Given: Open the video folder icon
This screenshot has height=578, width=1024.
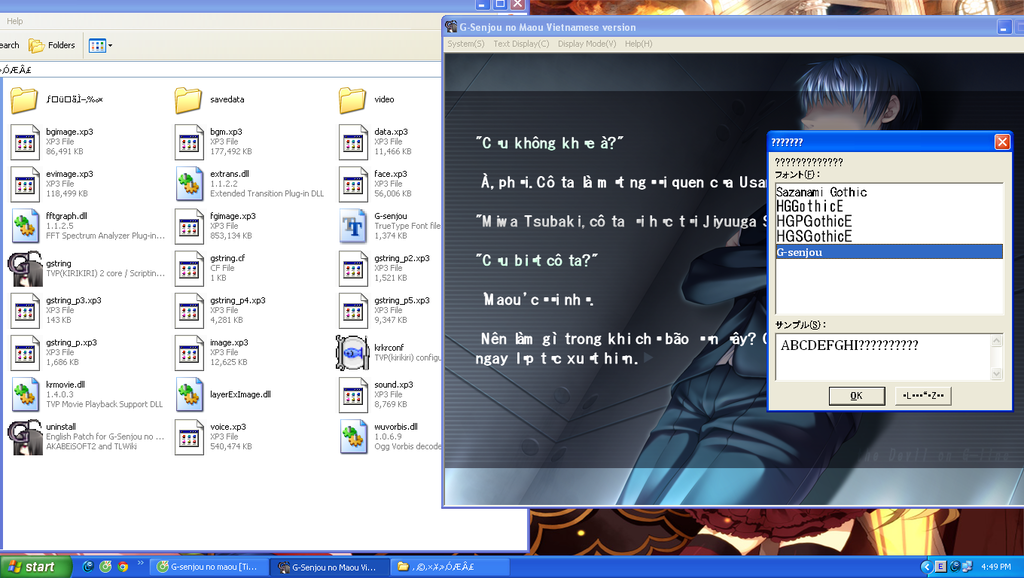Looking at the screenshot, I should pos(352,100).
